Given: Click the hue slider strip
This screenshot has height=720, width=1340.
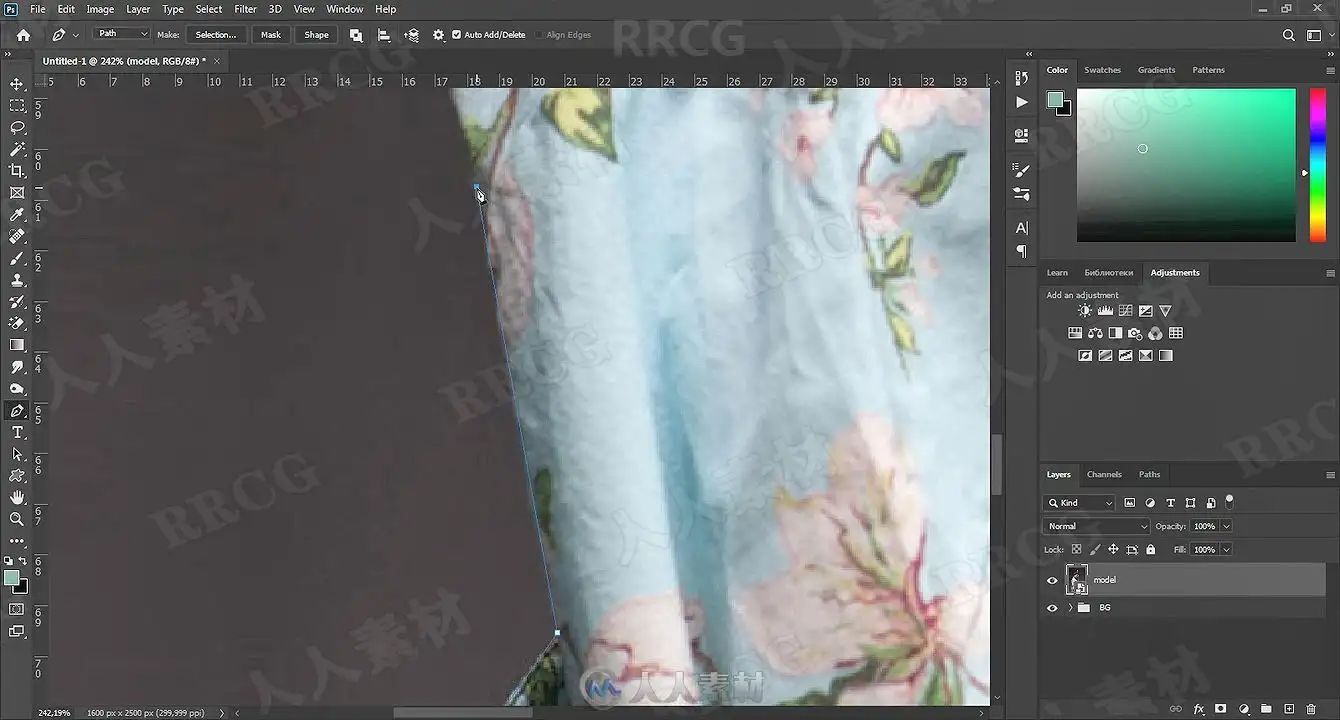Looking at the screenshot, I should pyautogui.click(x=1316, y=165).
